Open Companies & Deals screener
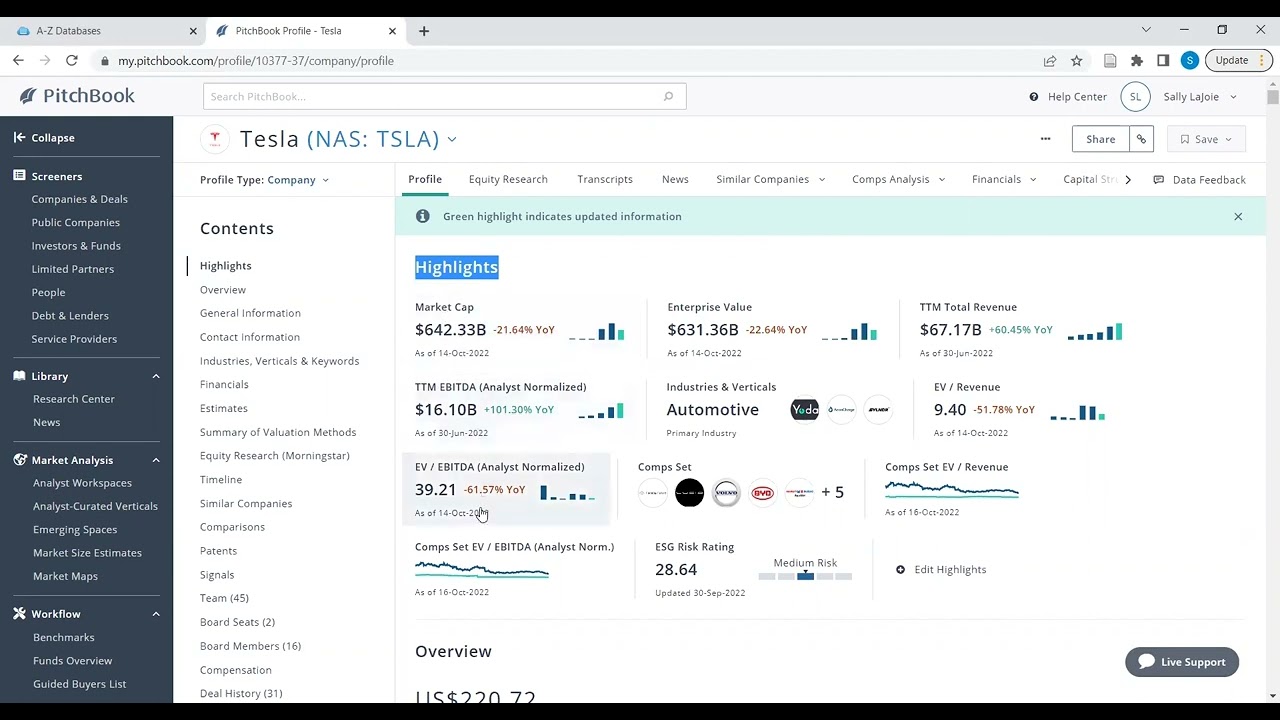The width and height of the screenshot is (1280, 720). [x=79, y=199]
